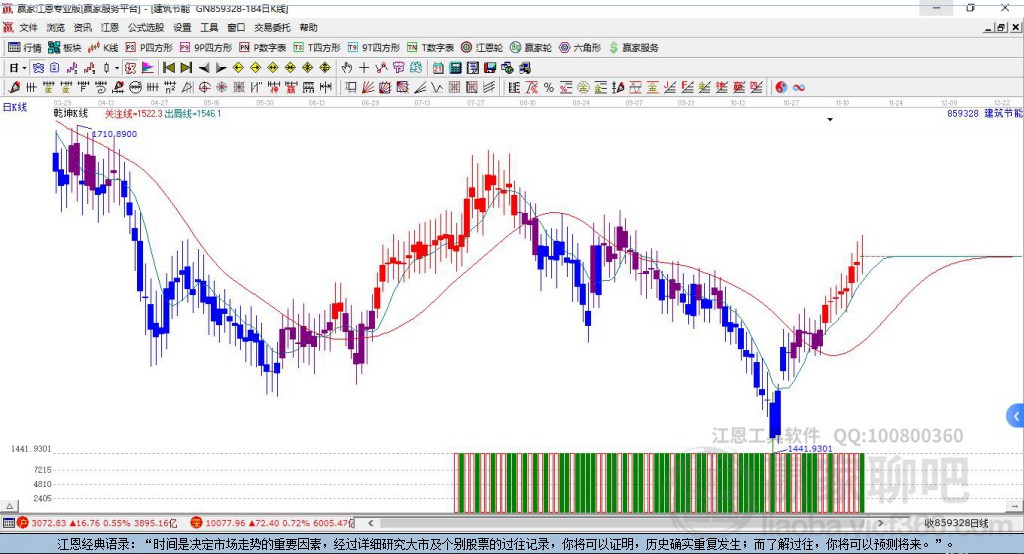Step chart left with black arrow
Viewport: 1024px width, 554px height.
204,67
